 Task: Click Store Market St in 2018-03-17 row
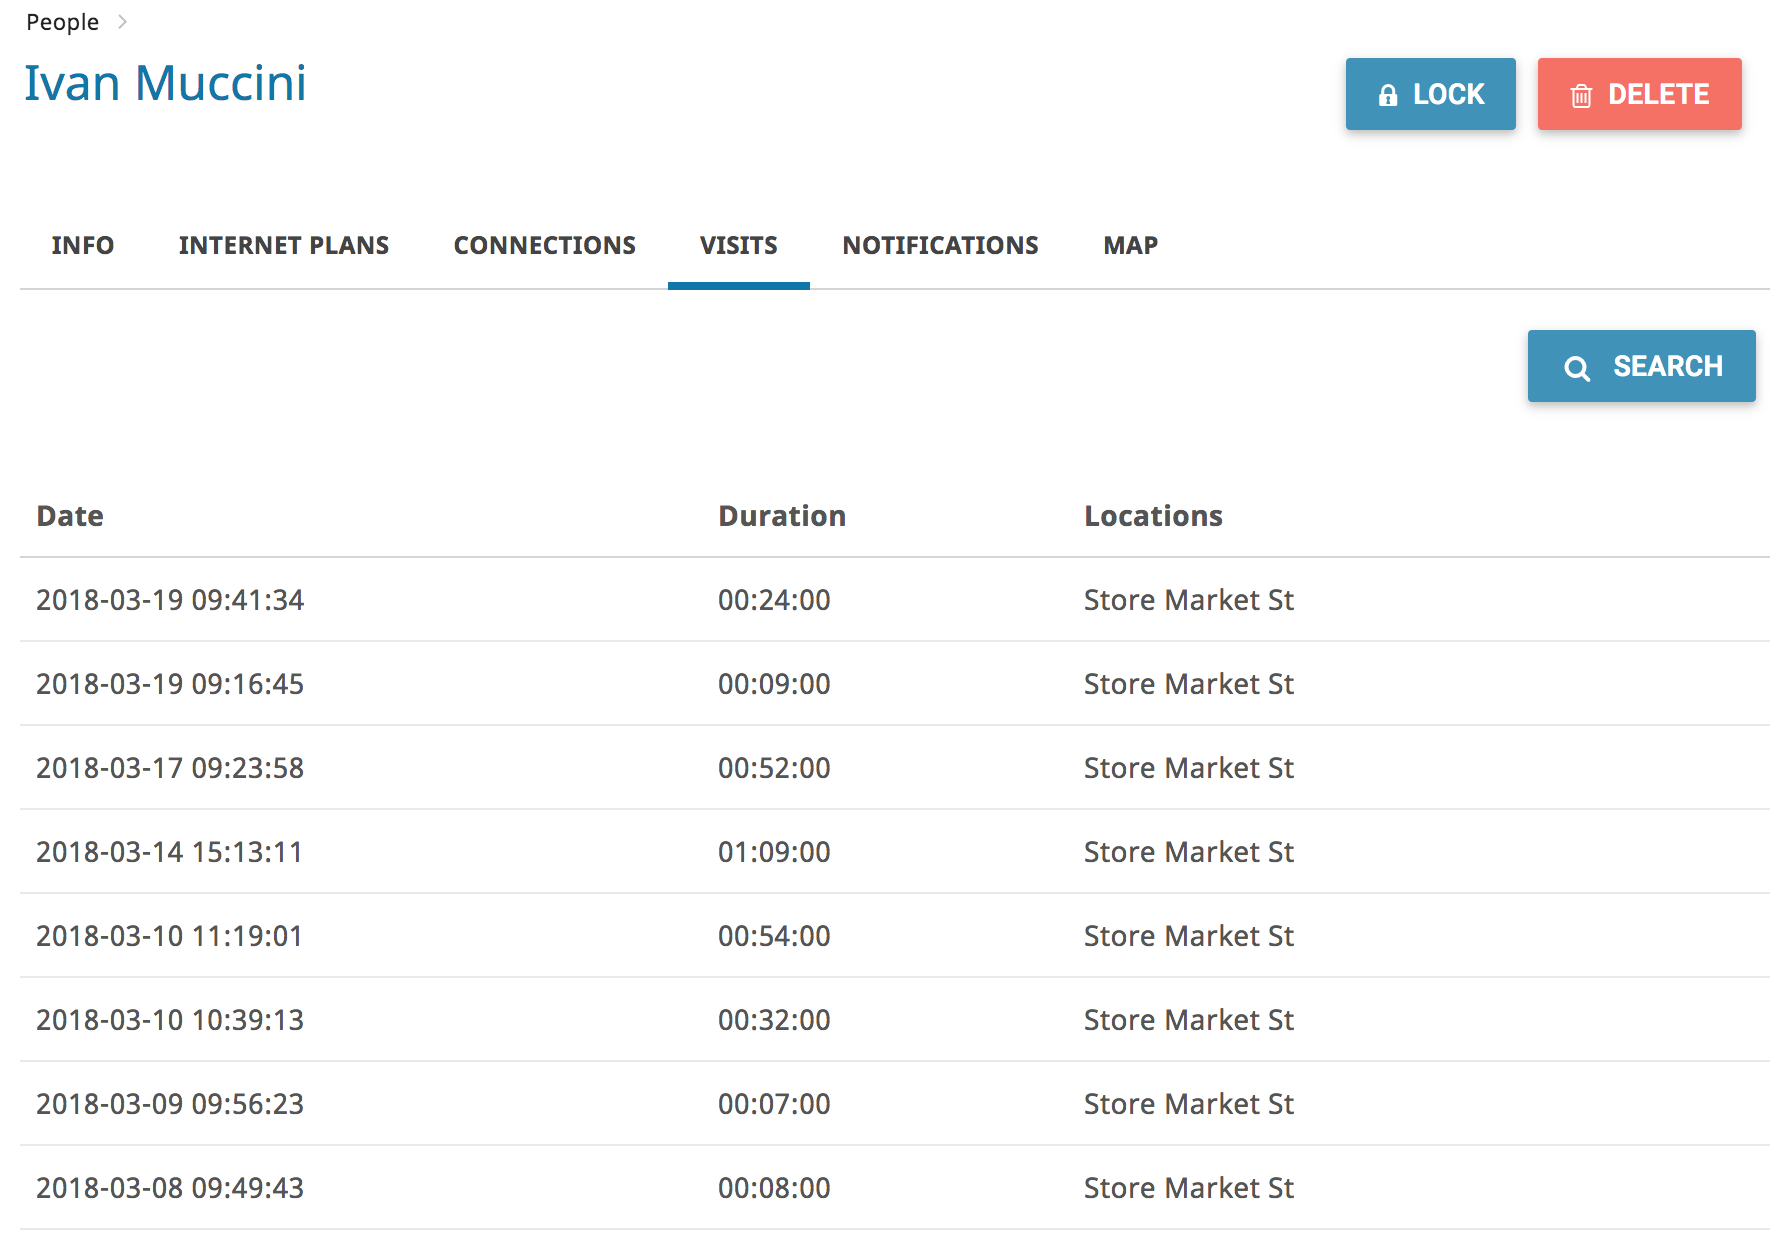[x=1189, y=768]
